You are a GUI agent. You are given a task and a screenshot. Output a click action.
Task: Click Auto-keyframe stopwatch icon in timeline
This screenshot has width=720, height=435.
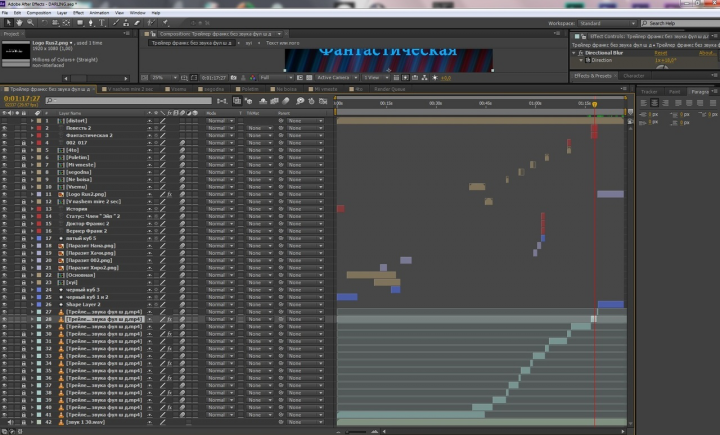click(311, 101)
